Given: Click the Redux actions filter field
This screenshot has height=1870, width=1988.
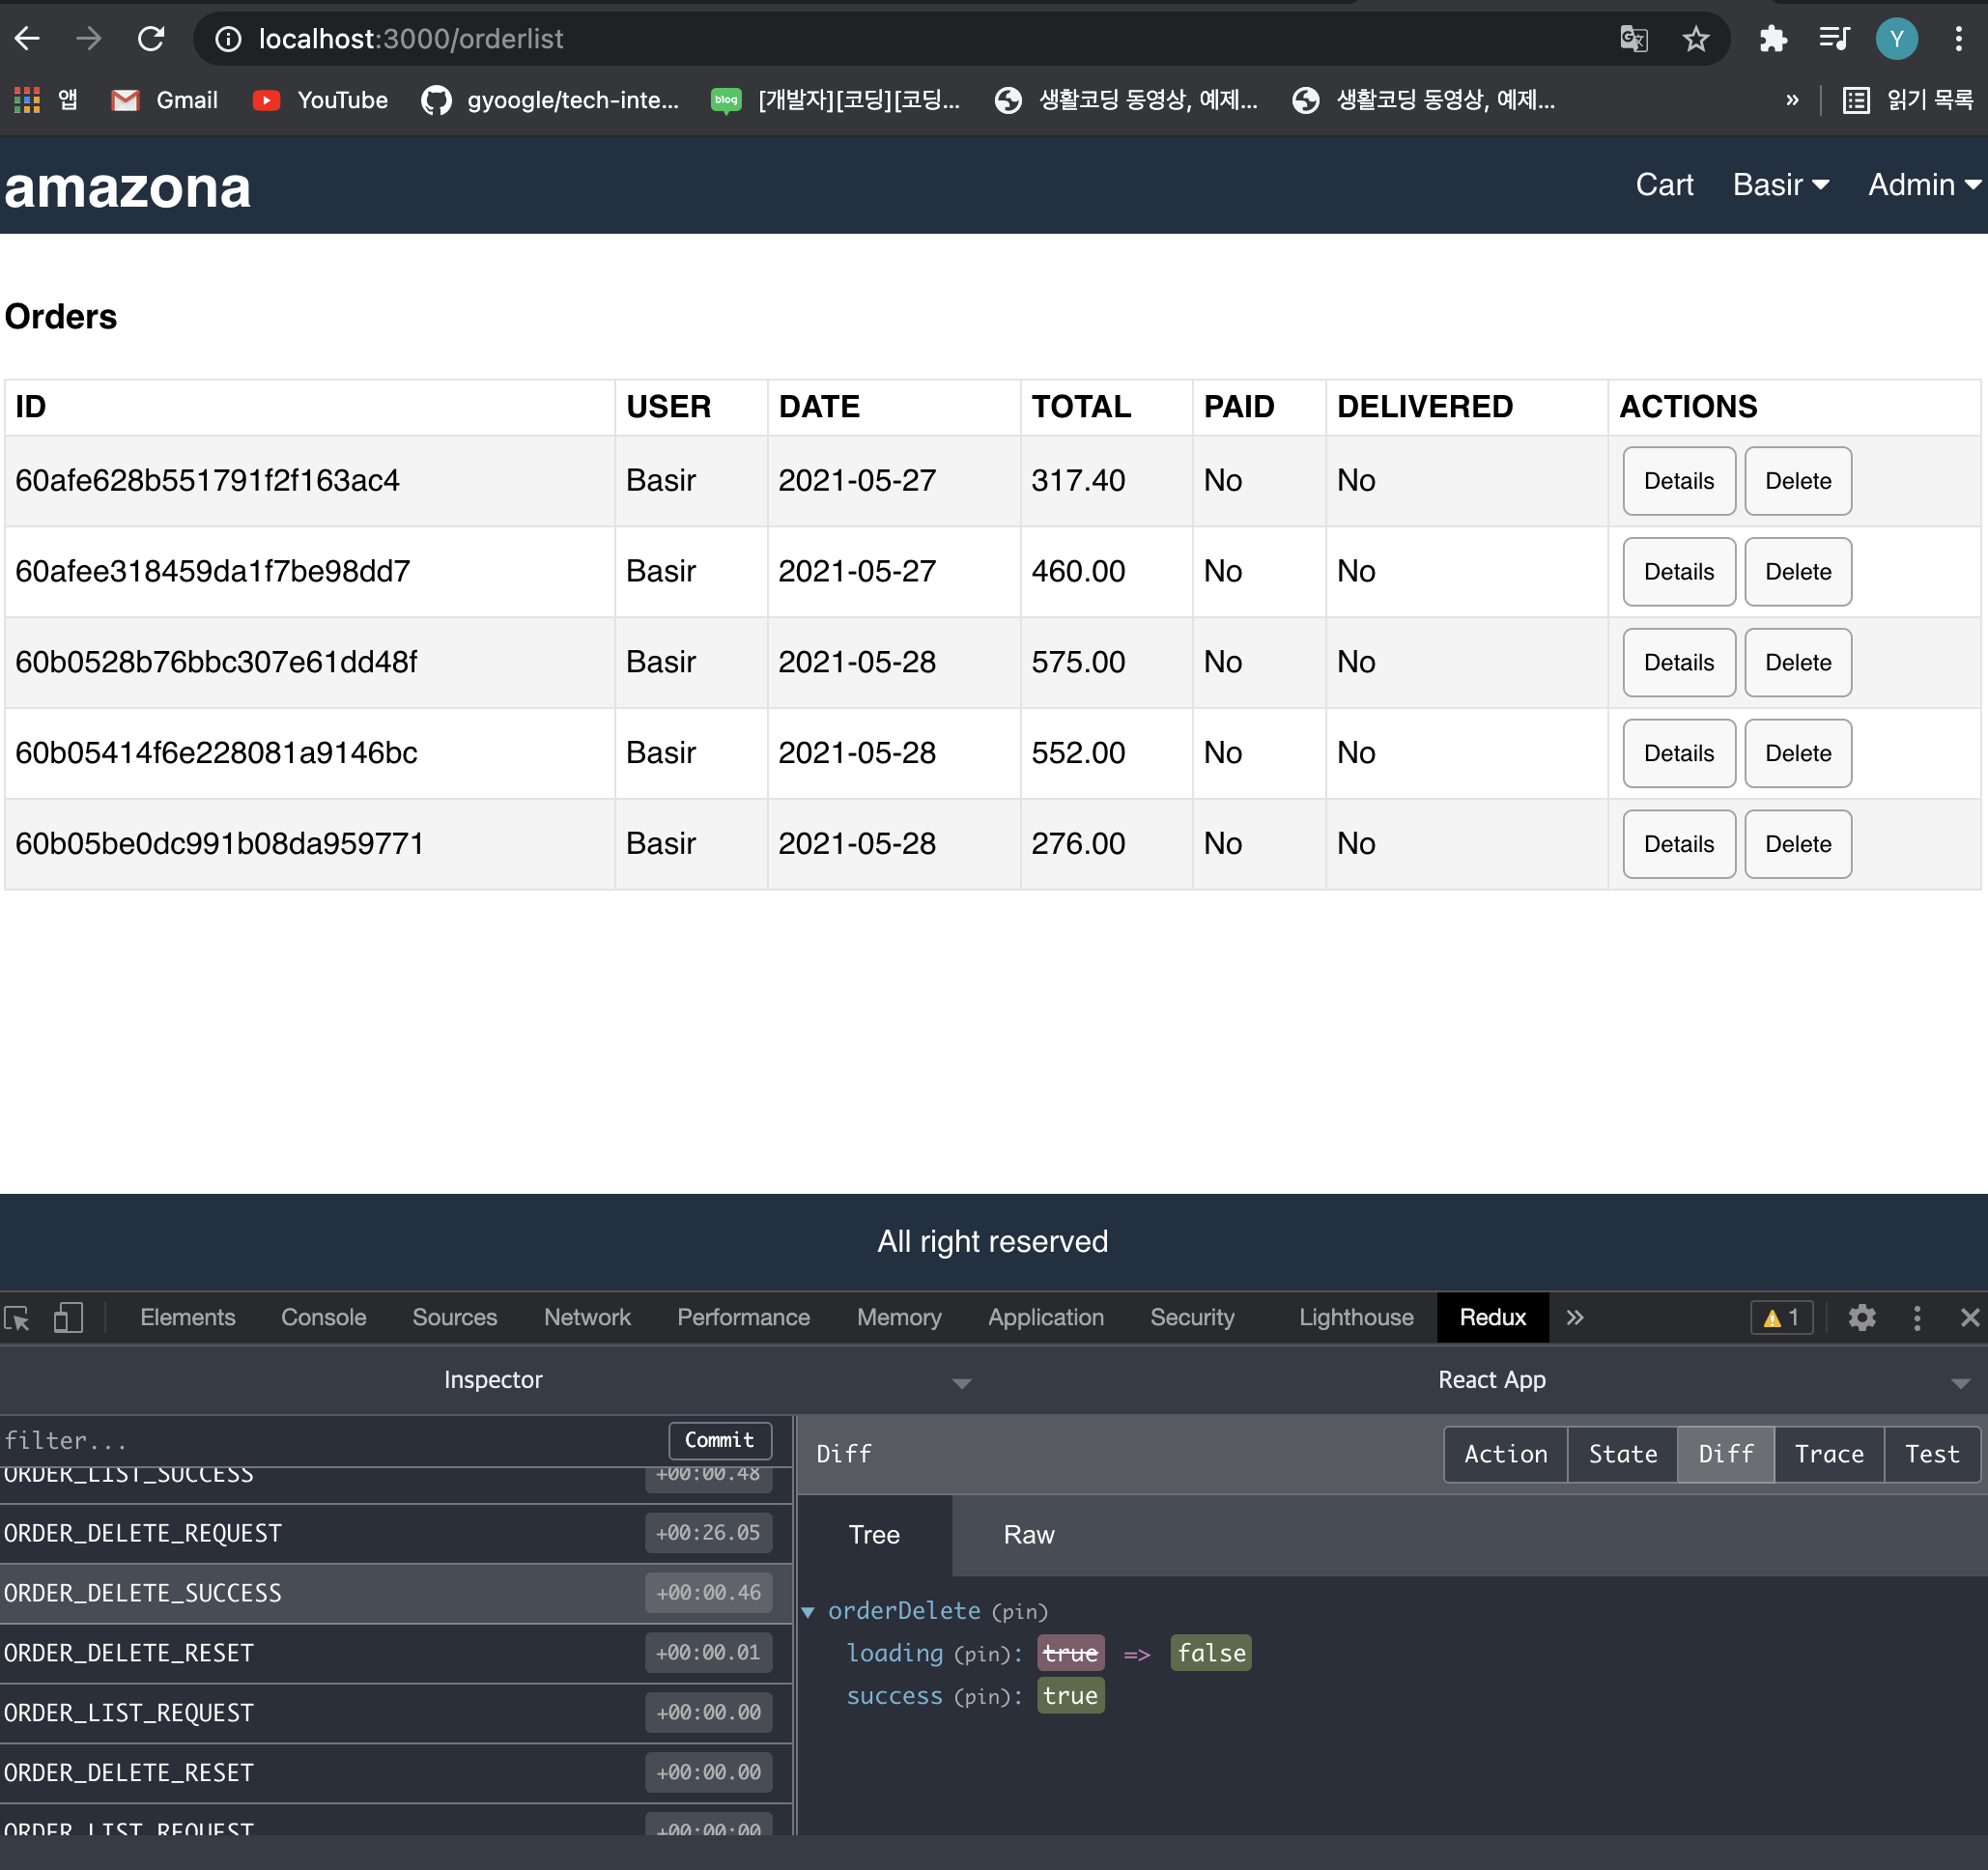Looking at the screenshot, I should (330, 1440).
